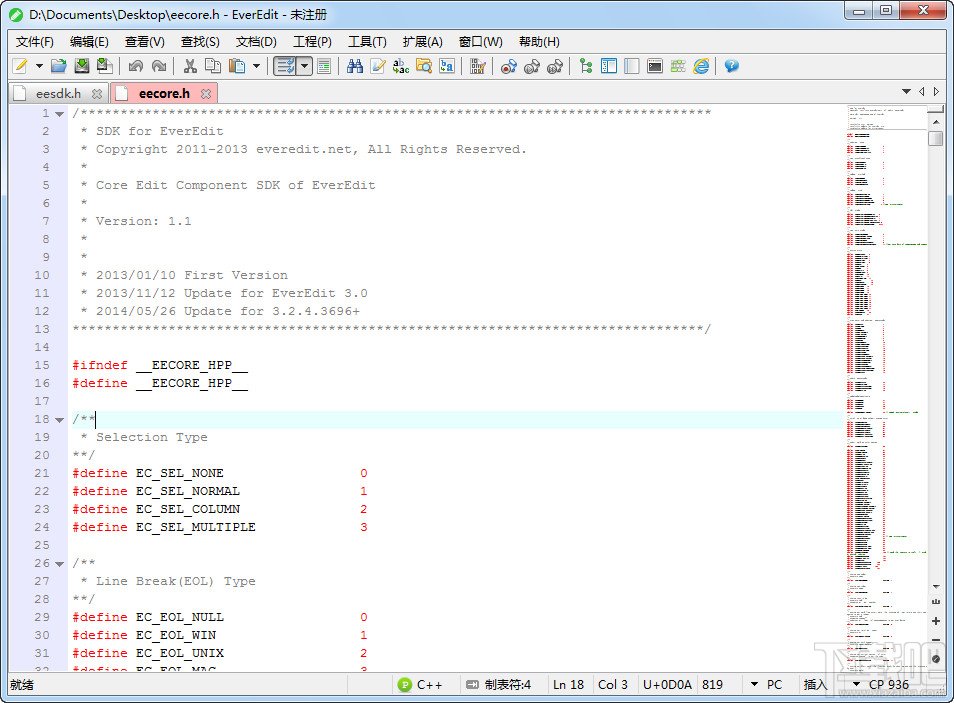Play recorded macro icon
954x703 pixels.
pyautogui.click(x=532, y=66)
